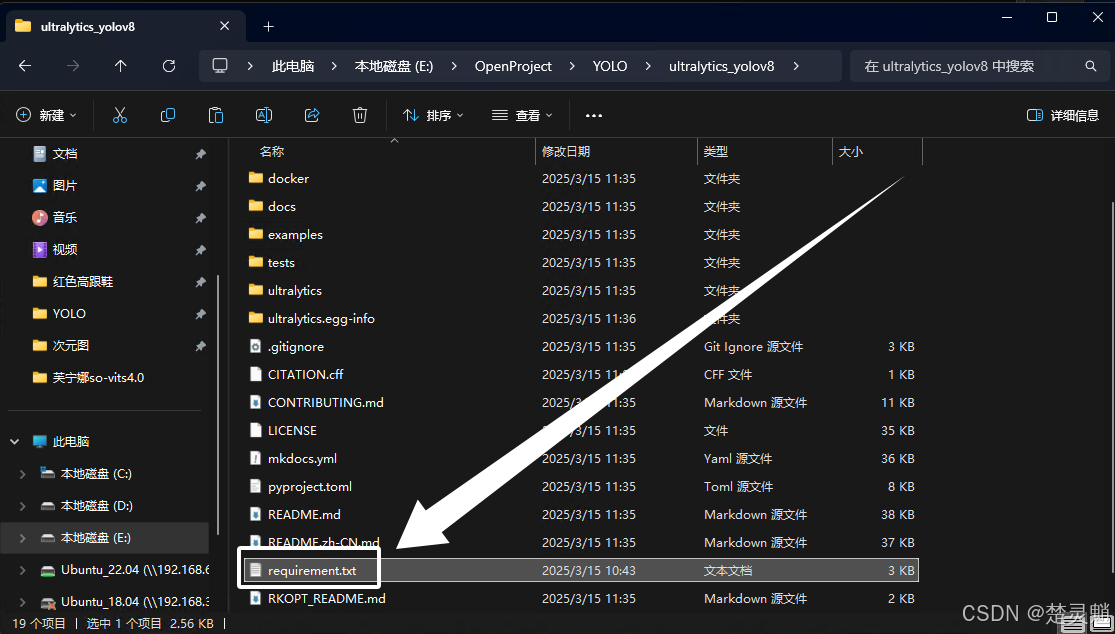Viewport: 1115px width, 634px height.
Task: Navigate to OpenProject breadcrumb
Action: [513, 66]
